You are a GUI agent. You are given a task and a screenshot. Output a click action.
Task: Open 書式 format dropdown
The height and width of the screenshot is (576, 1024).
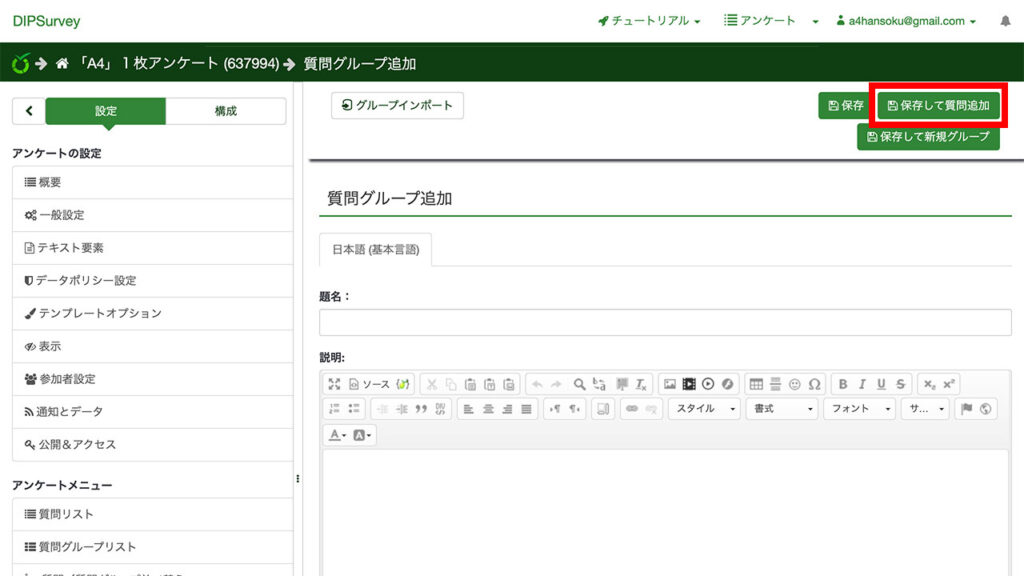click(x=782, y=409)
